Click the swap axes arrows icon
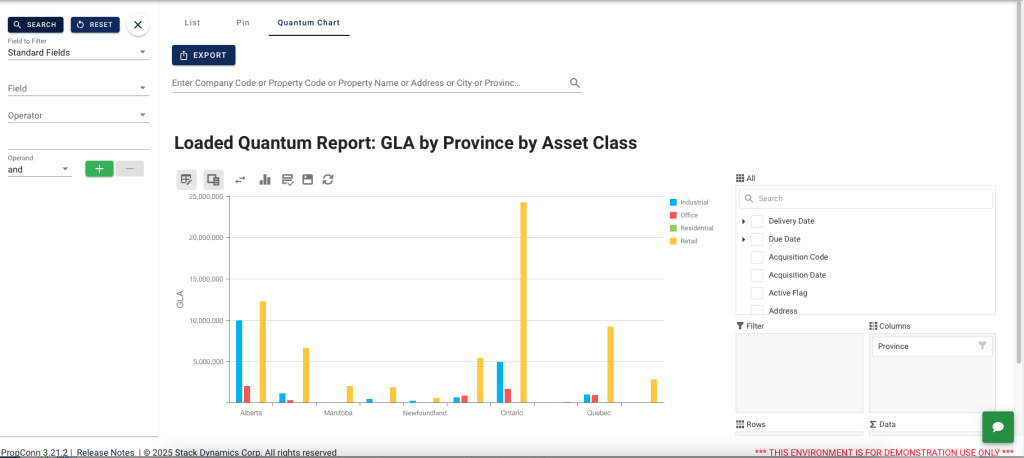 (x=240, y=180)
